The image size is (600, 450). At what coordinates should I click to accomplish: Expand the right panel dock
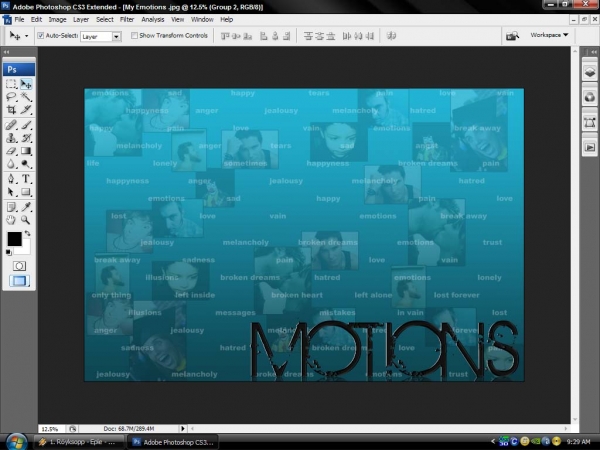(593, 52)
